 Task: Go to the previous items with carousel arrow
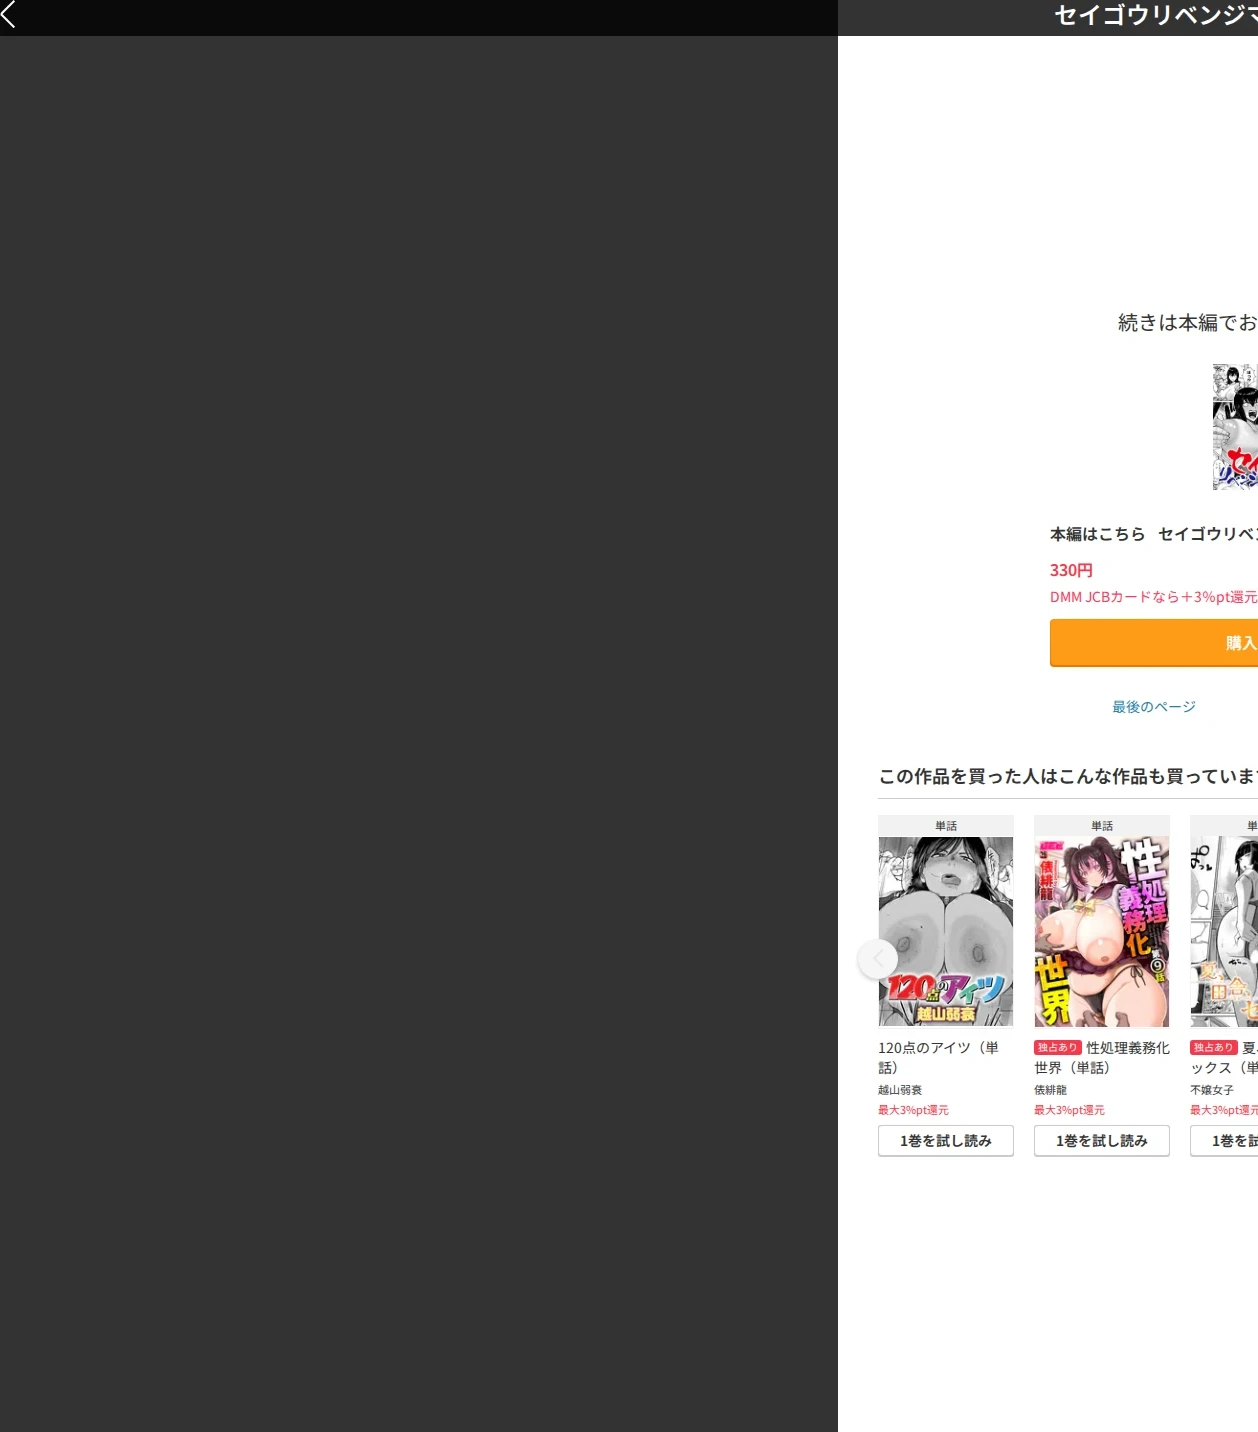point(878,959)
